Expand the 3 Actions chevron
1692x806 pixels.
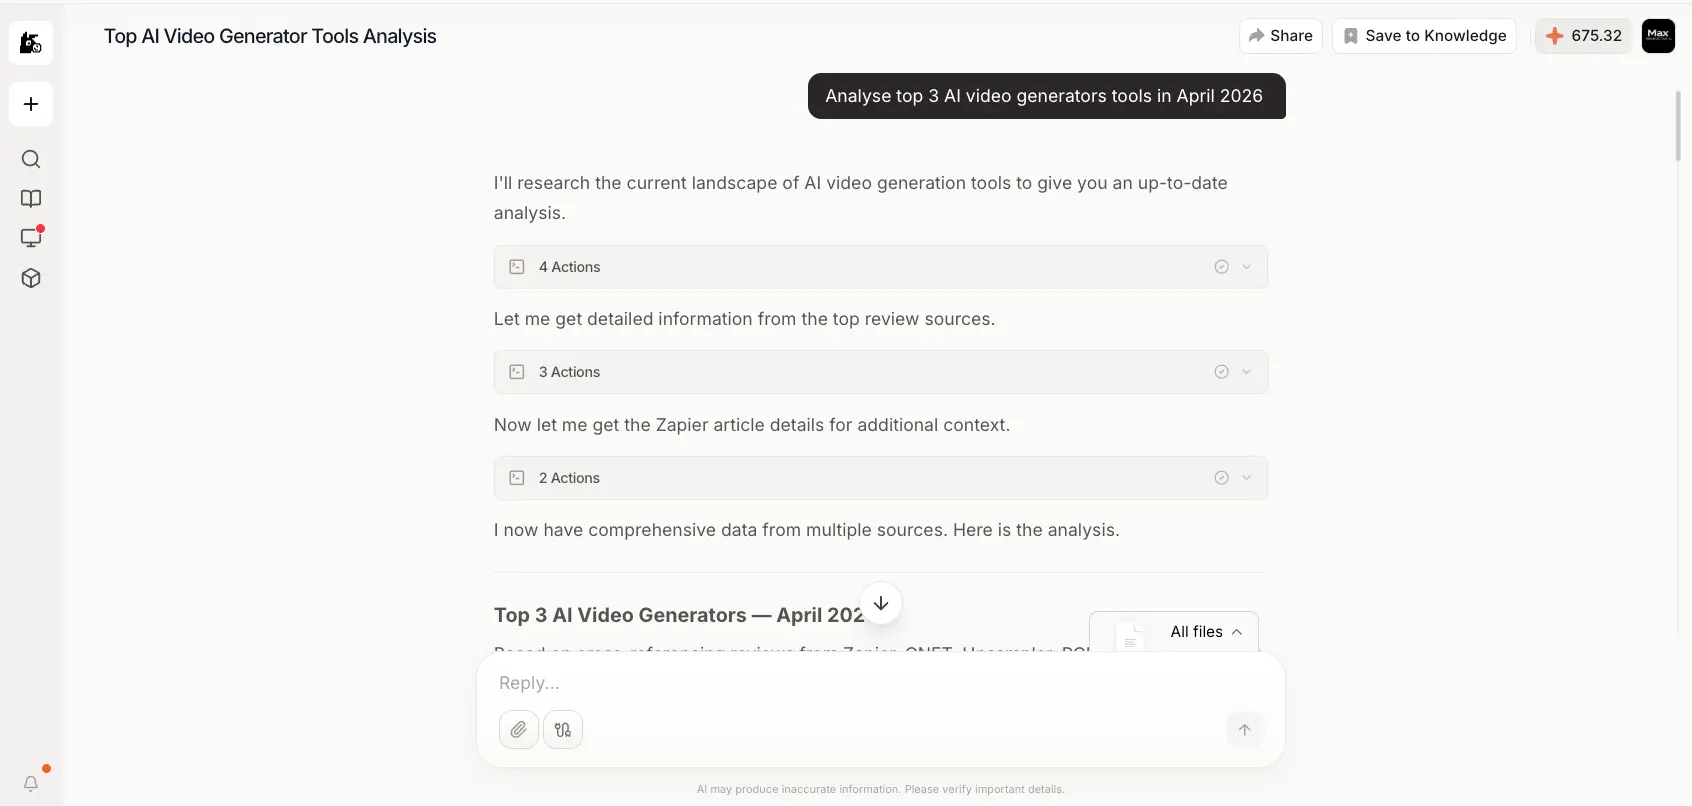[1247, 372]
